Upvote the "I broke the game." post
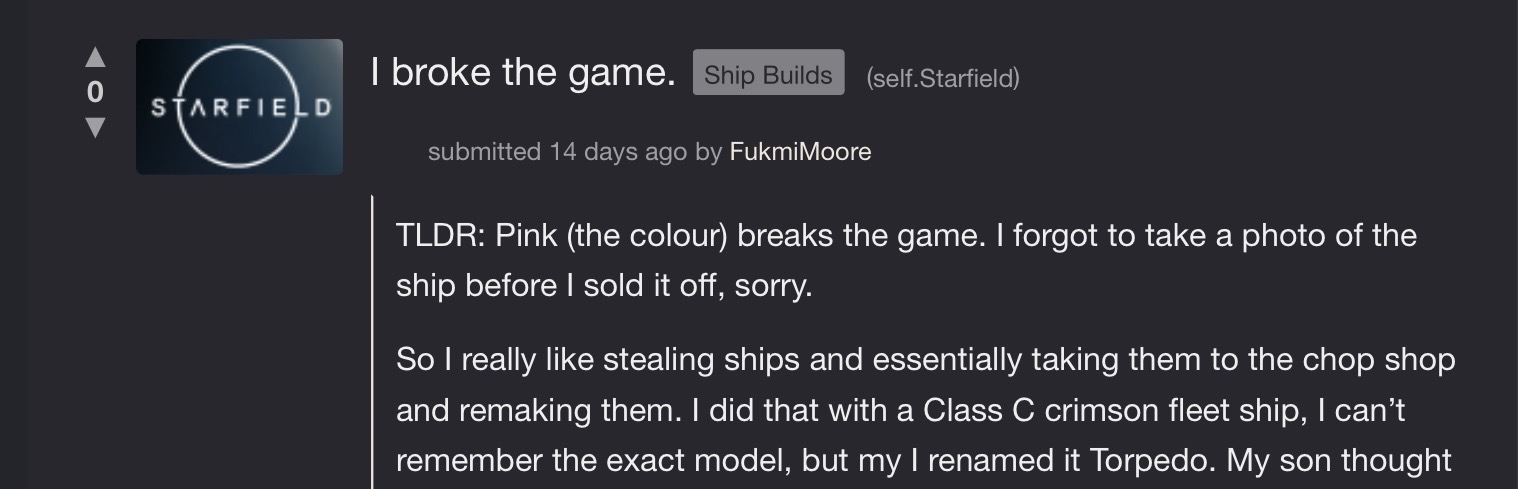Viewport: 1518px width, 489px height. click(95, 57)
